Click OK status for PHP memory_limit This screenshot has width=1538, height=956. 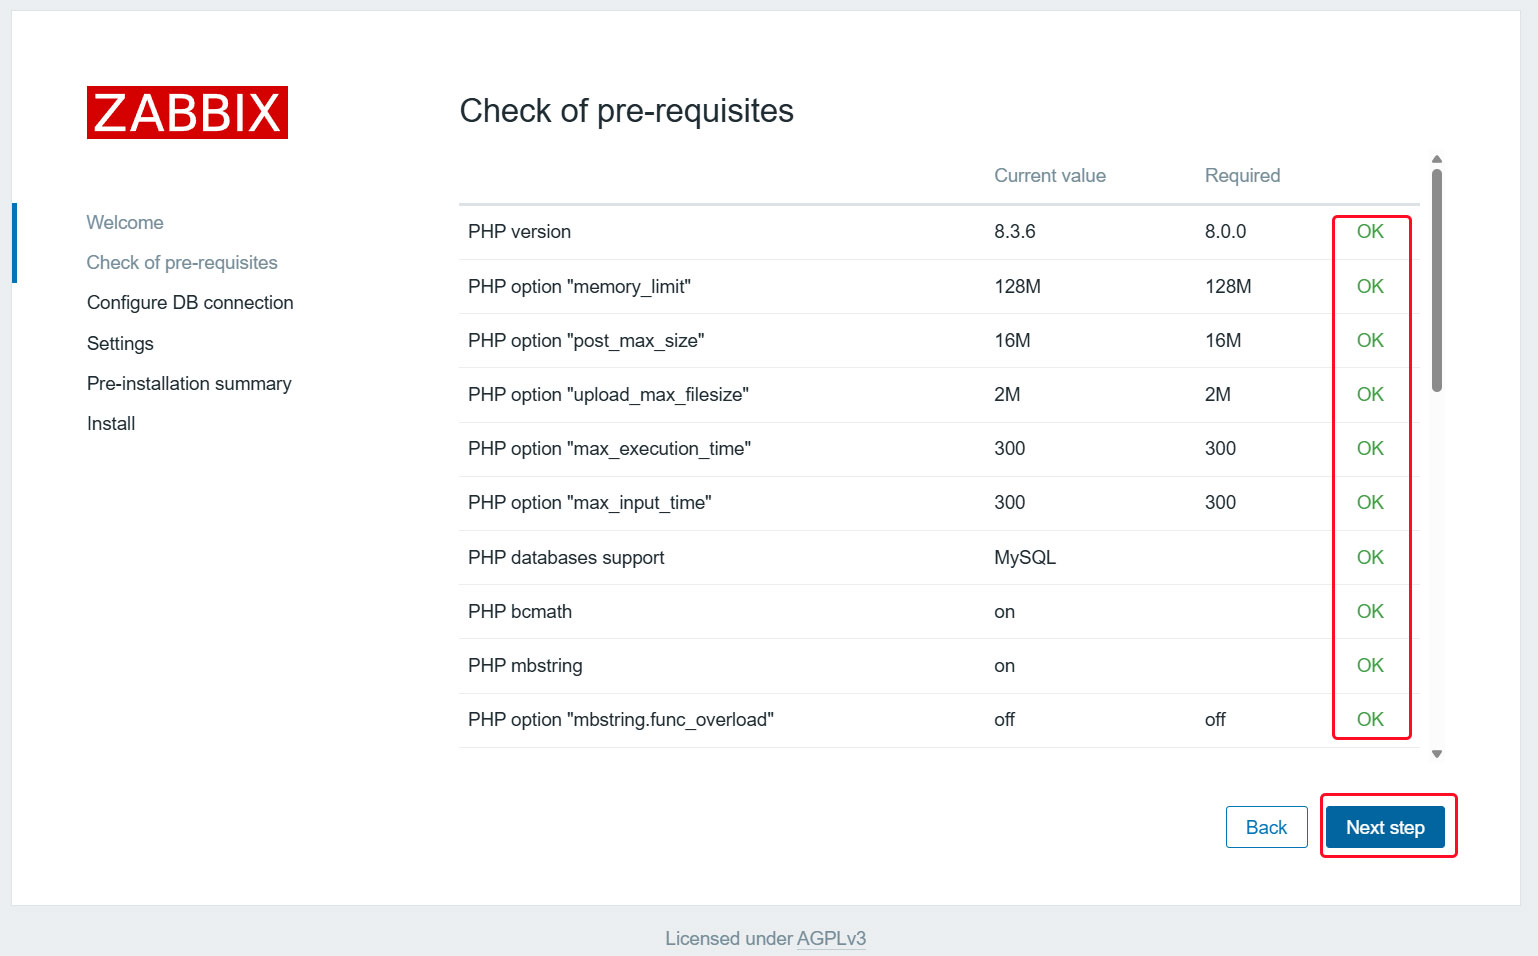(1370, 286)
